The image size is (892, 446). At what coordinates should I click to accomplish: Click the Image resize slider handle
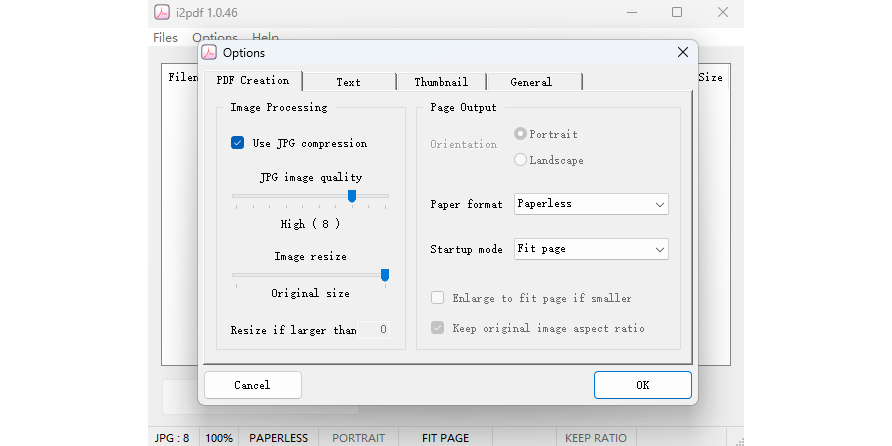click(385, 275)
